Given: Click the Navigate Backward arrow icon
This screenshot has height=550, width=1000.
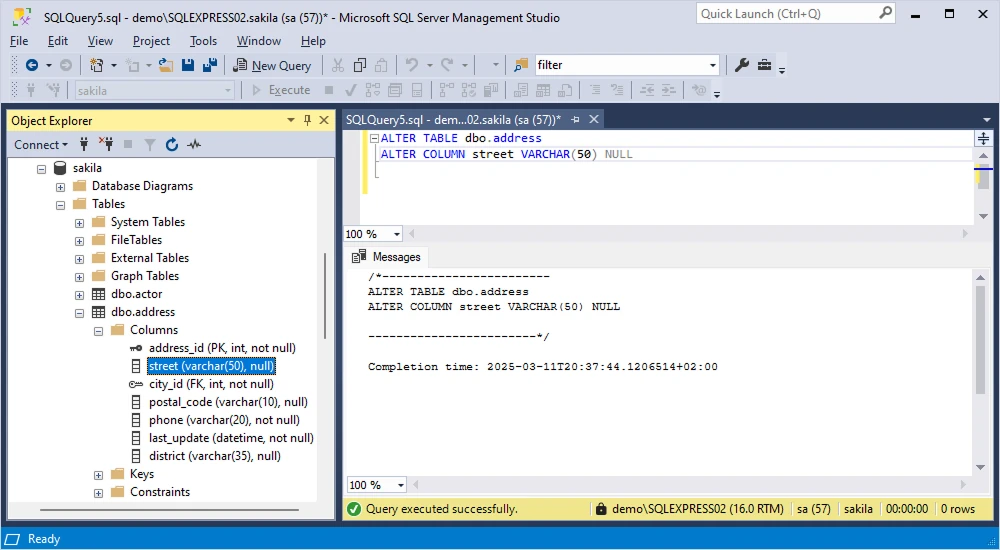Looking at the screenshot, I should (x=31, y=65).
